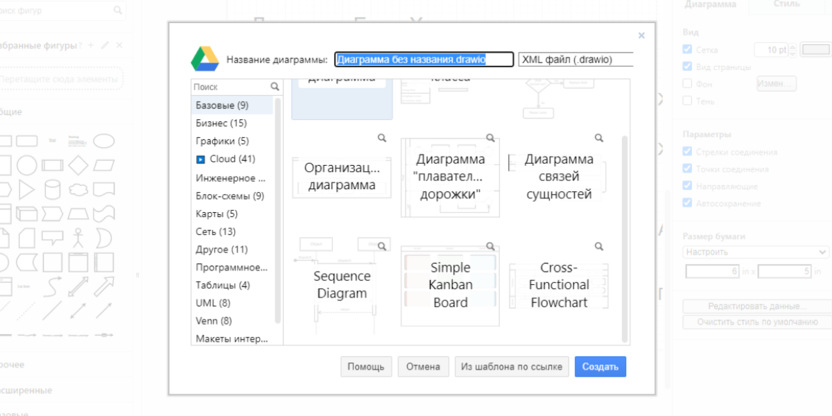This screenshot has height=416, width=832.
Task: Preview the swimlane diagram template with magnifier
Action: pos(490,138)
